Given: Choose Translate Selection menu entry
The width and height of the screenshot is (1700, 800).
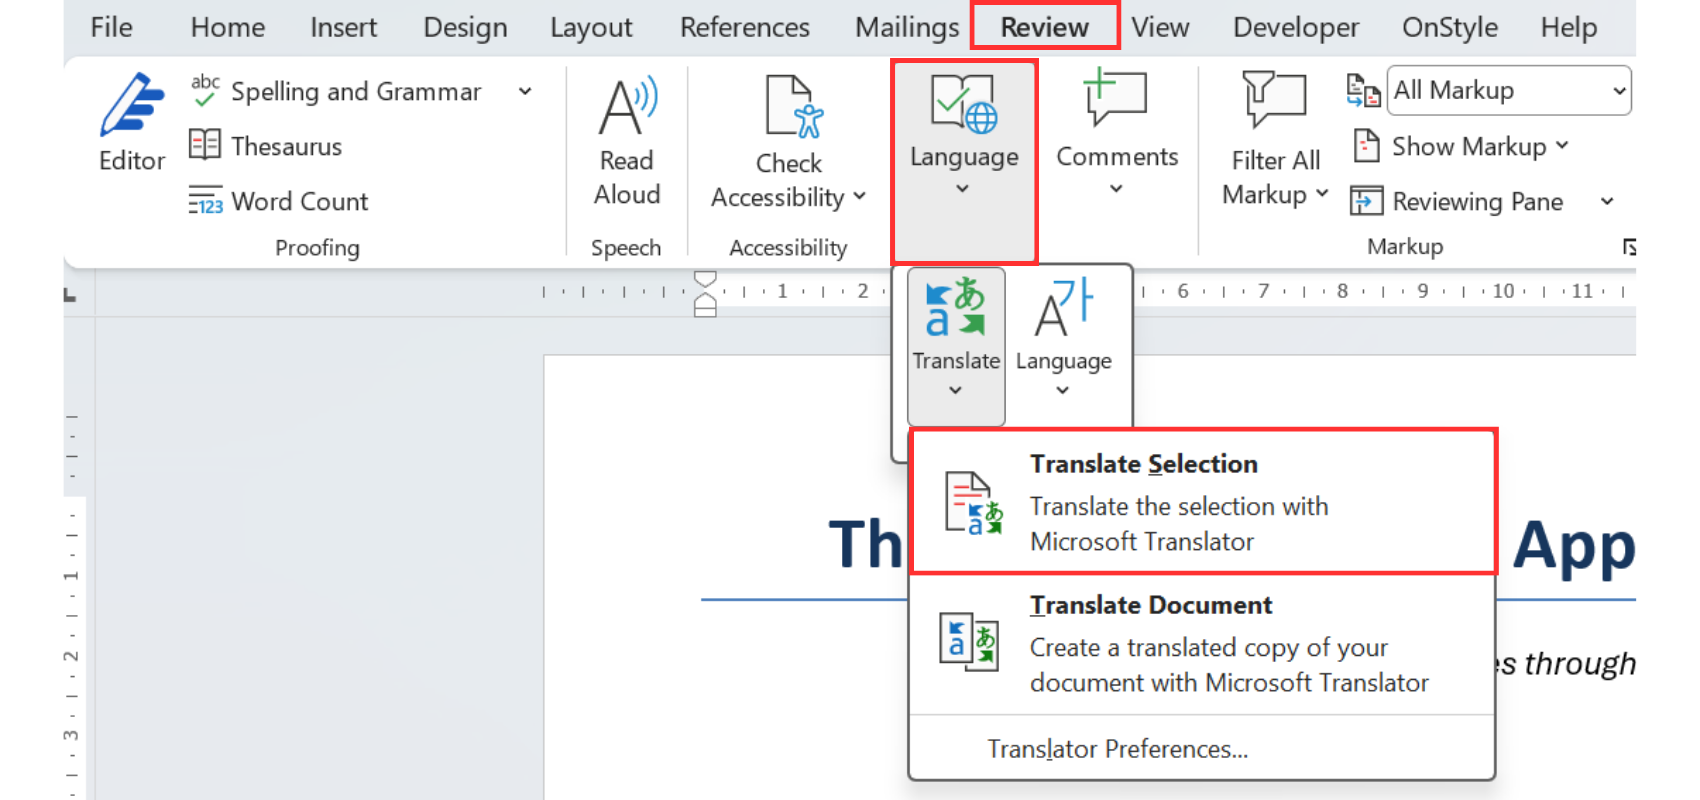Looking at the screenshot, I should tap(1203, 502).
